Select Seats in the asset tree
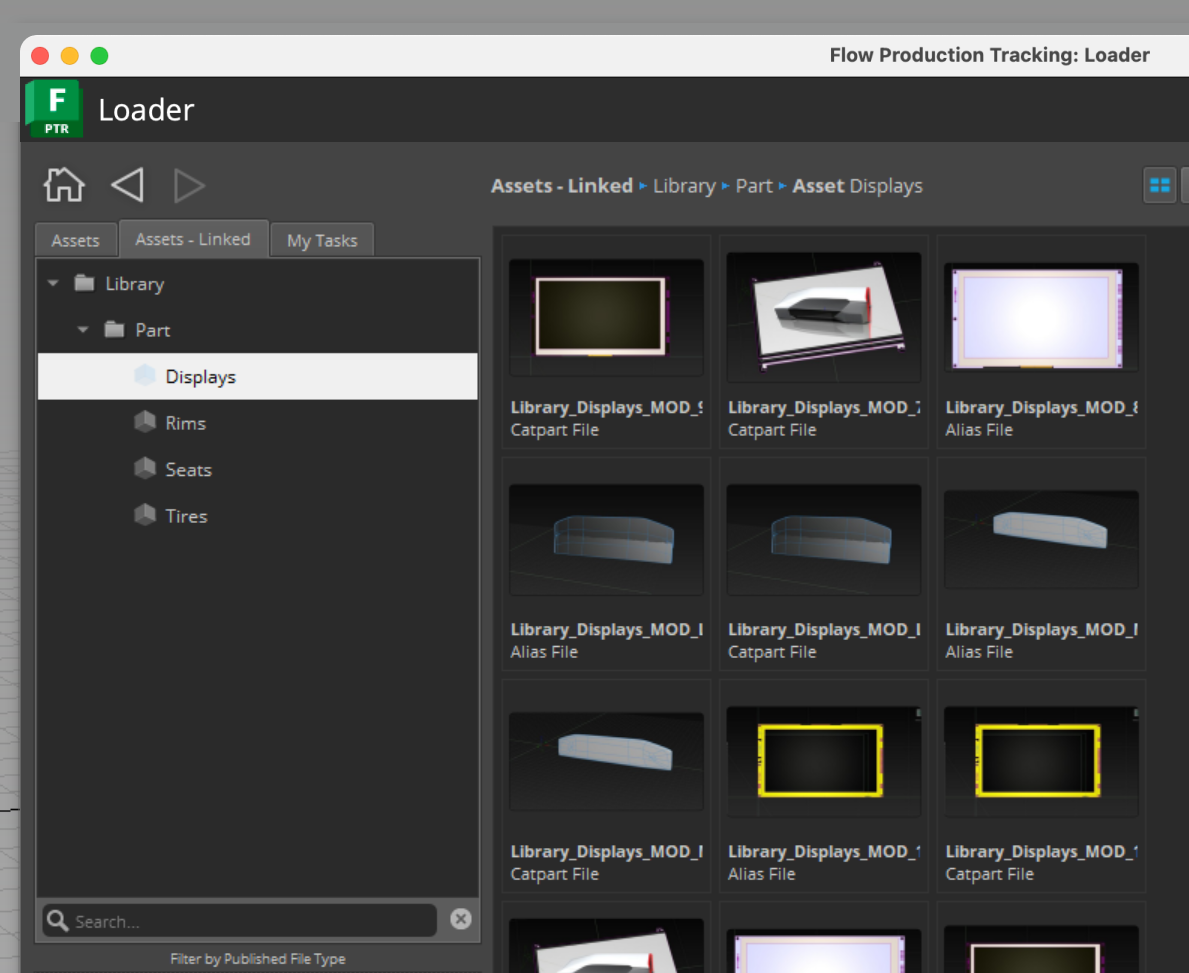The height and width of the screenshot is (973, 1189). coord(258,469)
